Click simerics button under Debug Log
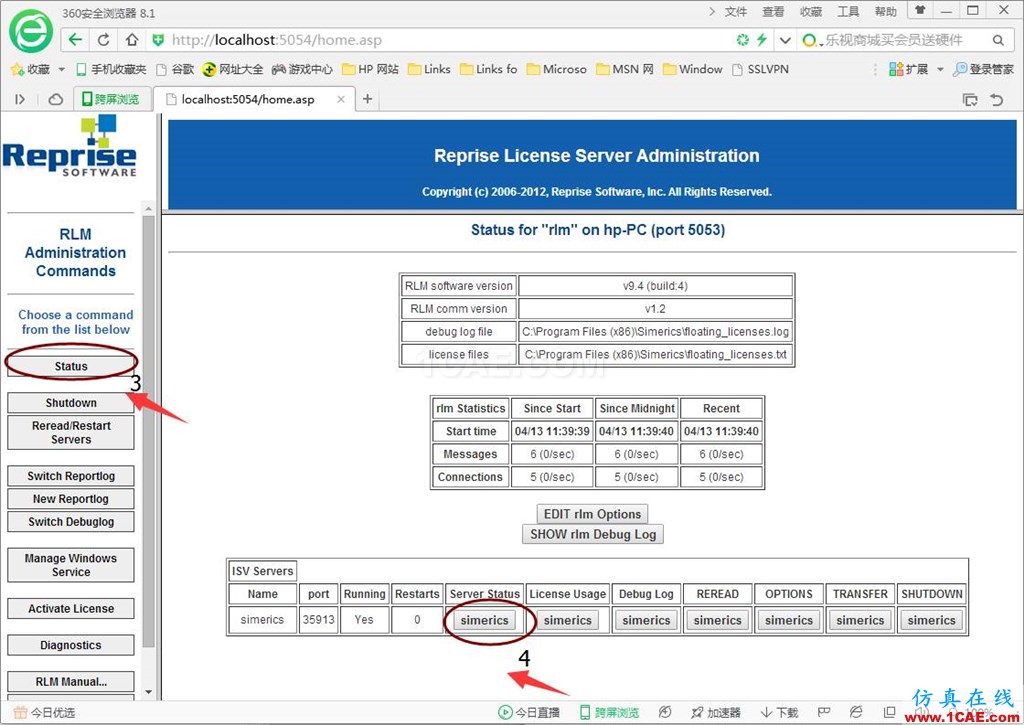 (x=647, y=620)
